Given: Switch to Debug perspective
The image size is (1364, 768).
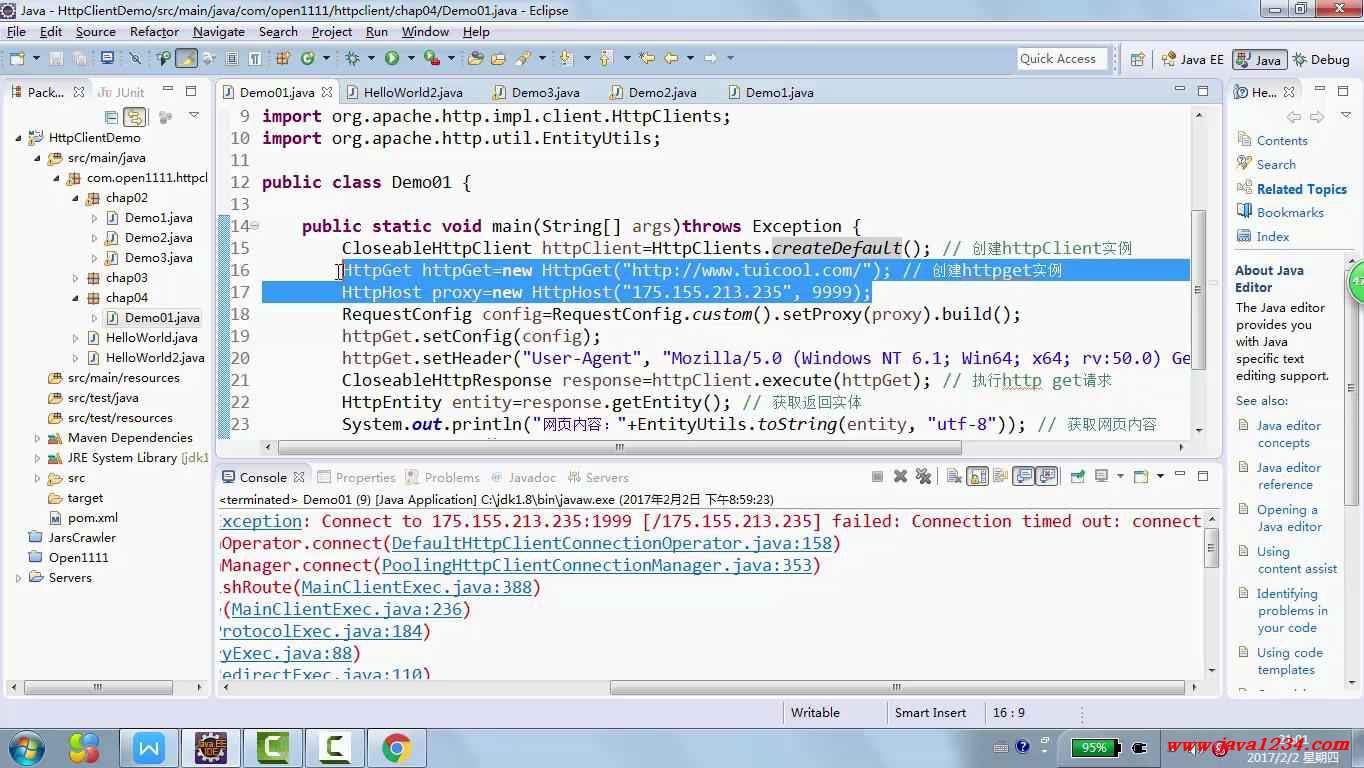Looking at the screenshot, I should (x=1320, y=59).
